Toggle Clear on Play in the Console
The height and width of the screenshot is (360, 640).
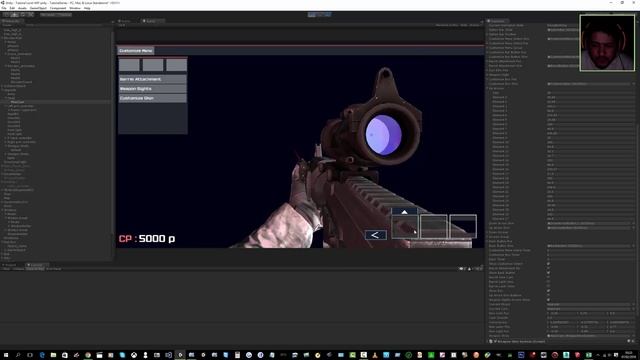point(35,269)
